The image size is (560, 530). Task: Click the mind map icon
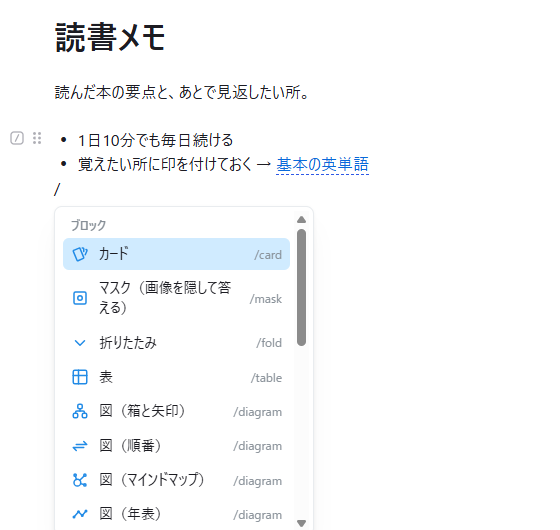click(x=80, y=480)
